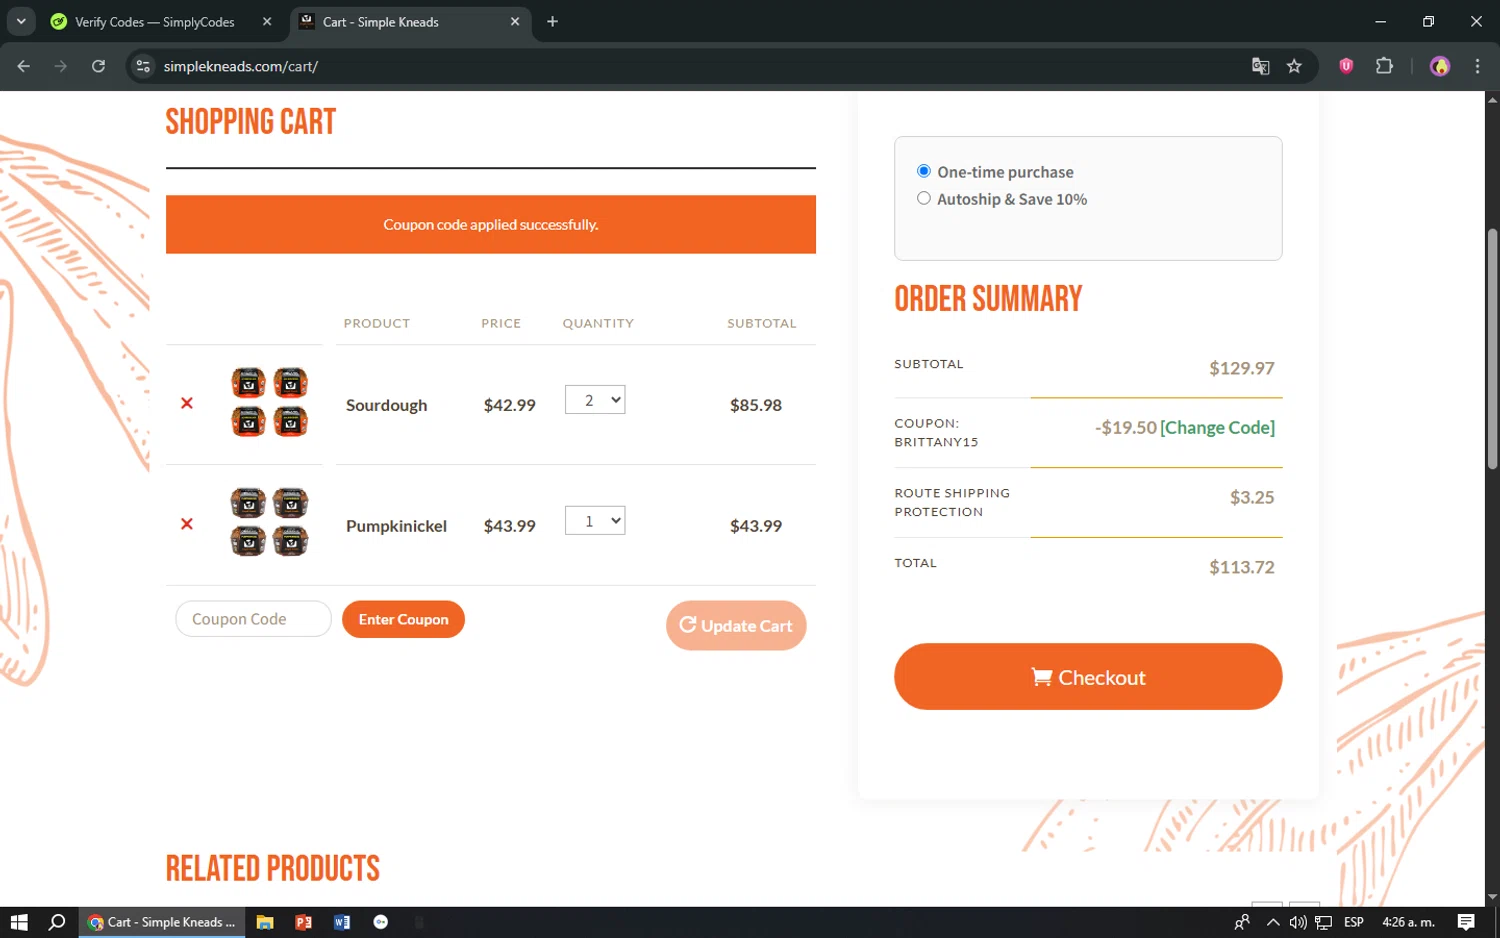The image size is (1500, 938).
Task: Open the Windows Start menu
Action: (19, 922)
